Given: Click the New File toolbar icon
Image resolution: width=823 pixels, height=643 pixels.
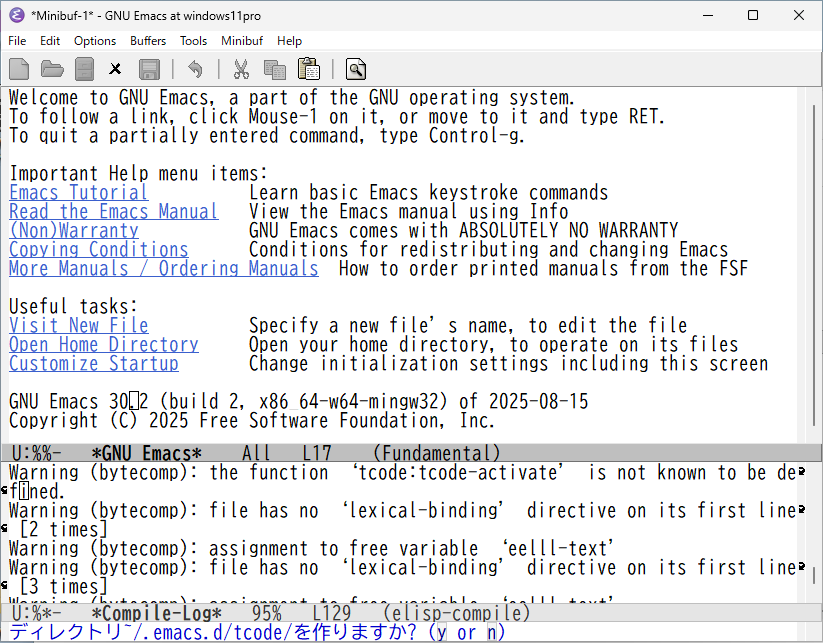Looking at the screenshot, I should tap(19, 69).
